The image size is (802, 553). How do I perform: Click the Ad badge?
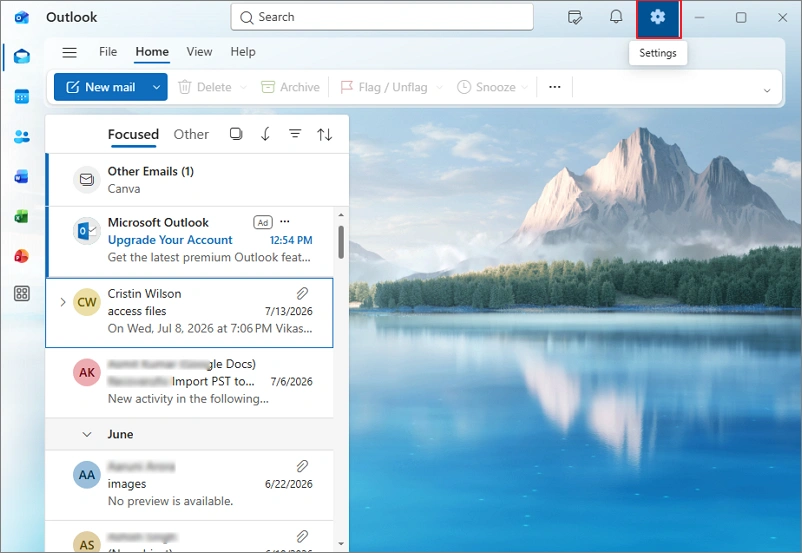[x=263, y=223]
